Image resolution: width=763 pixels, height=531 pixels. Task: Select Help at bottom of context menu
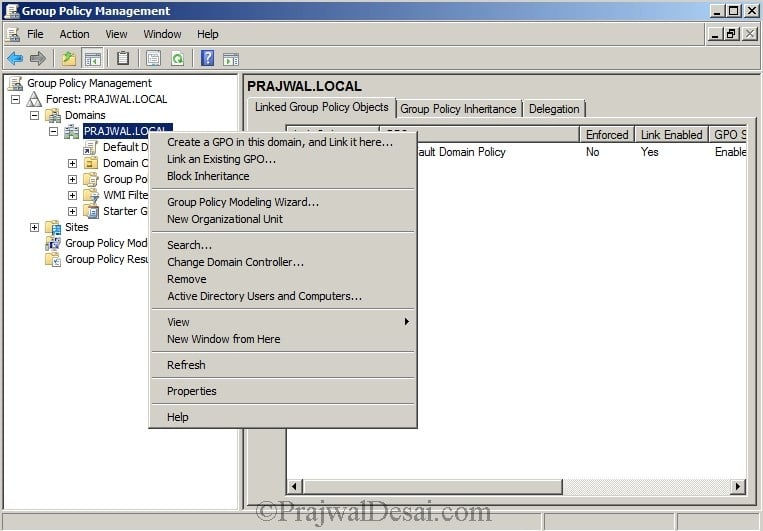[x=283, y=417]
